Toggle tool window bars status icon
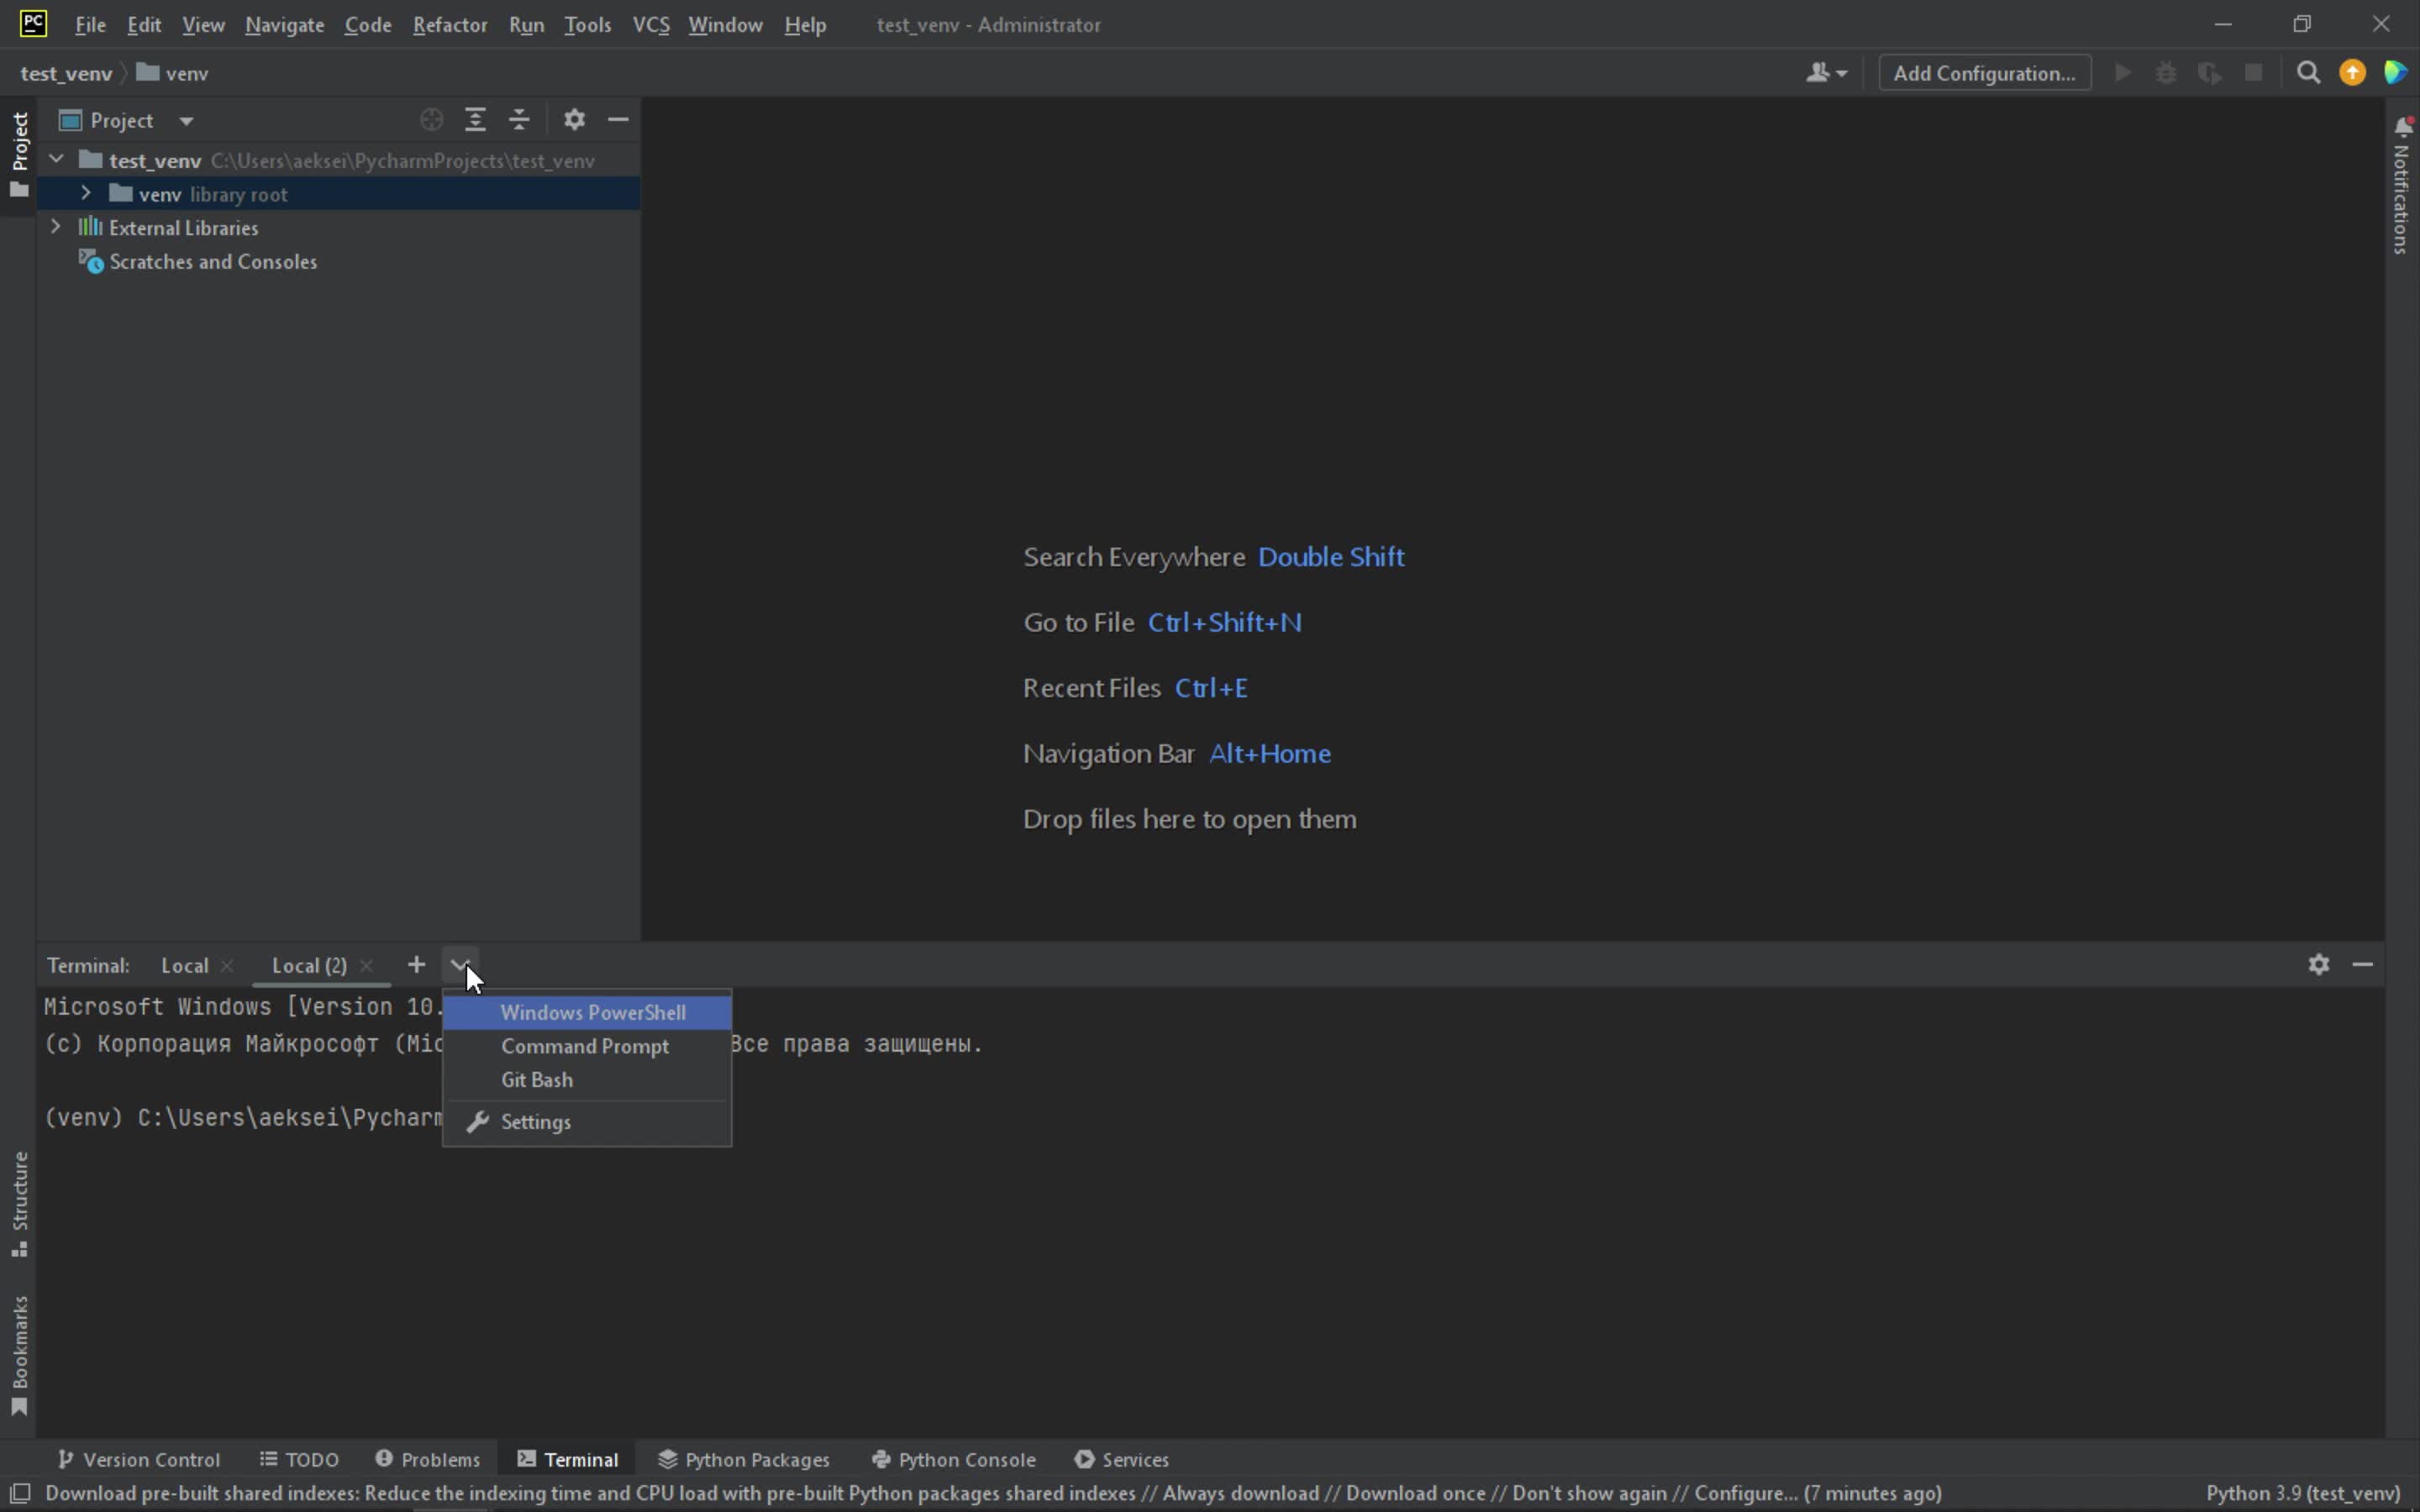 (20, 1493)
